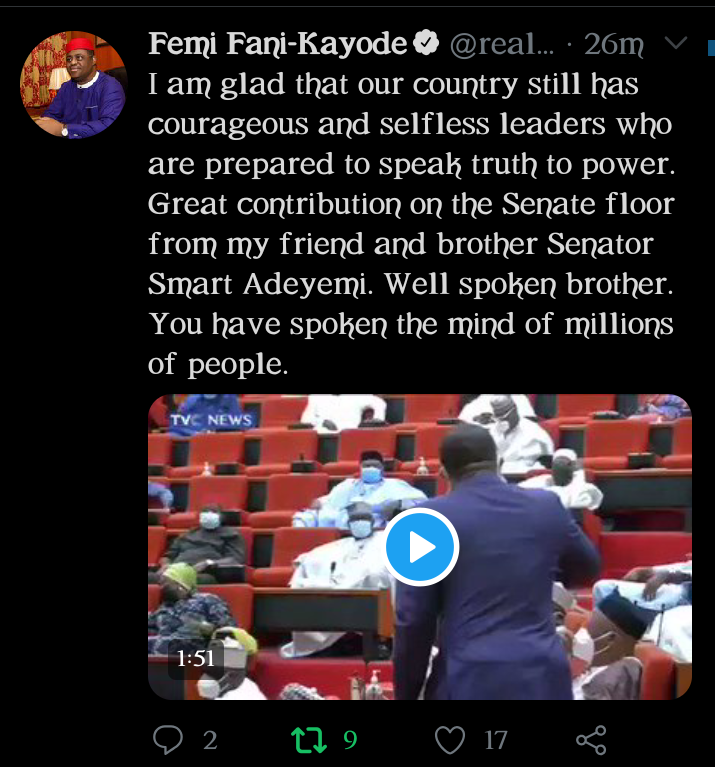Play the Senate floor video
The width and height of the screenshot is (715, 767).
click(x=420, y=546)
